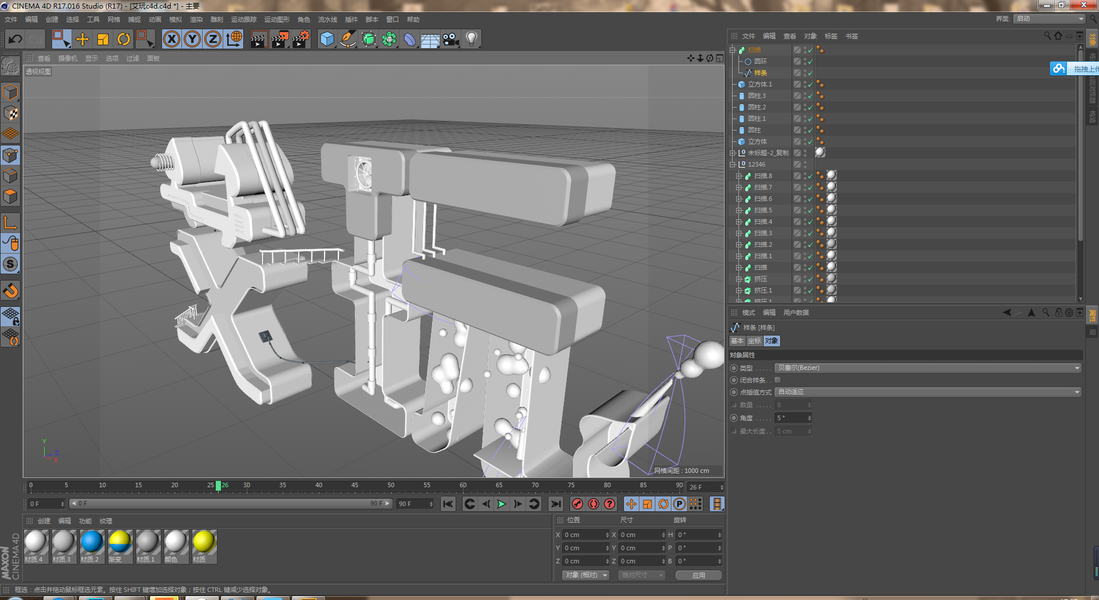Image resolution: width=1099 pixels, height=600 pixels.
Task: Open 类型 Bezier dropdown
Action: 928,367
